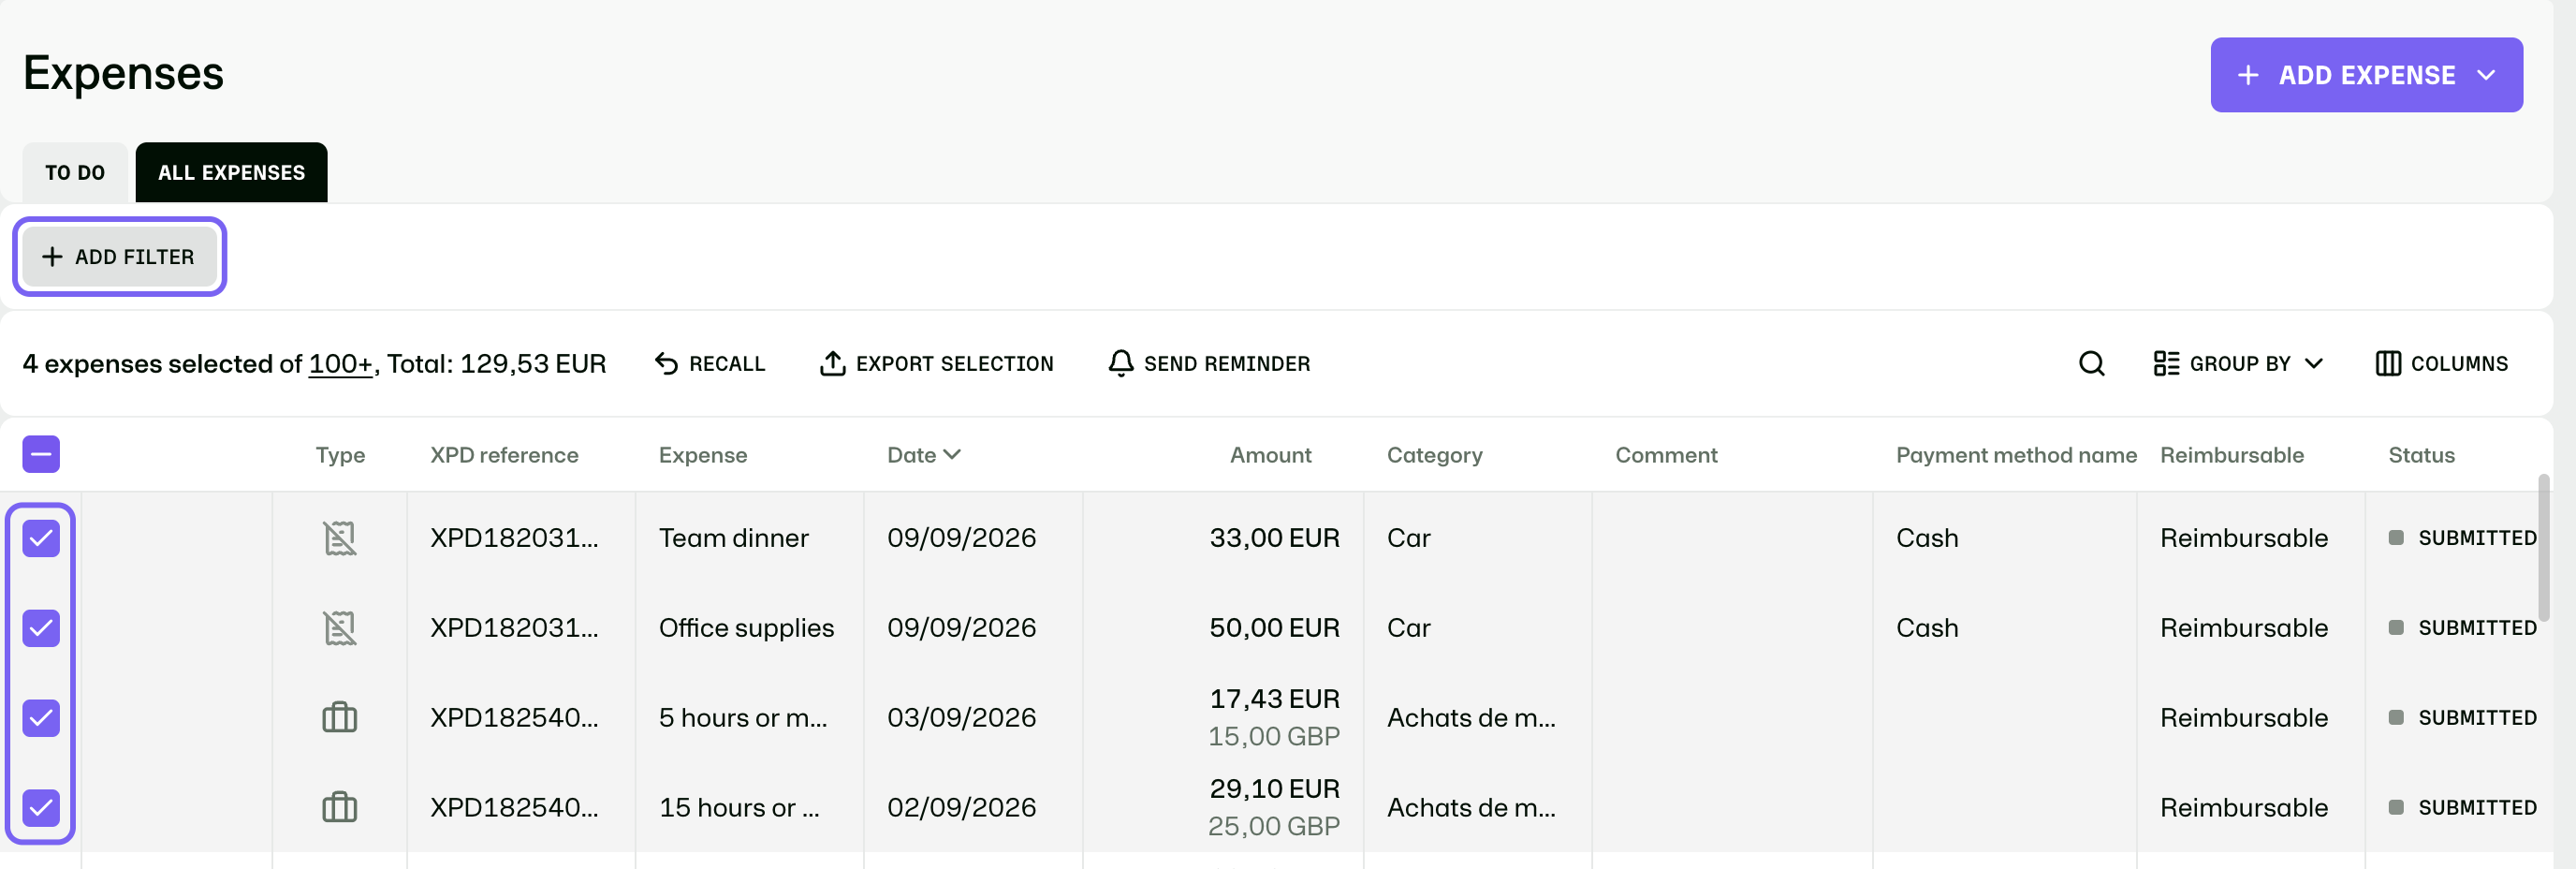Click the Amount column header

click(x=1270, y=455)
